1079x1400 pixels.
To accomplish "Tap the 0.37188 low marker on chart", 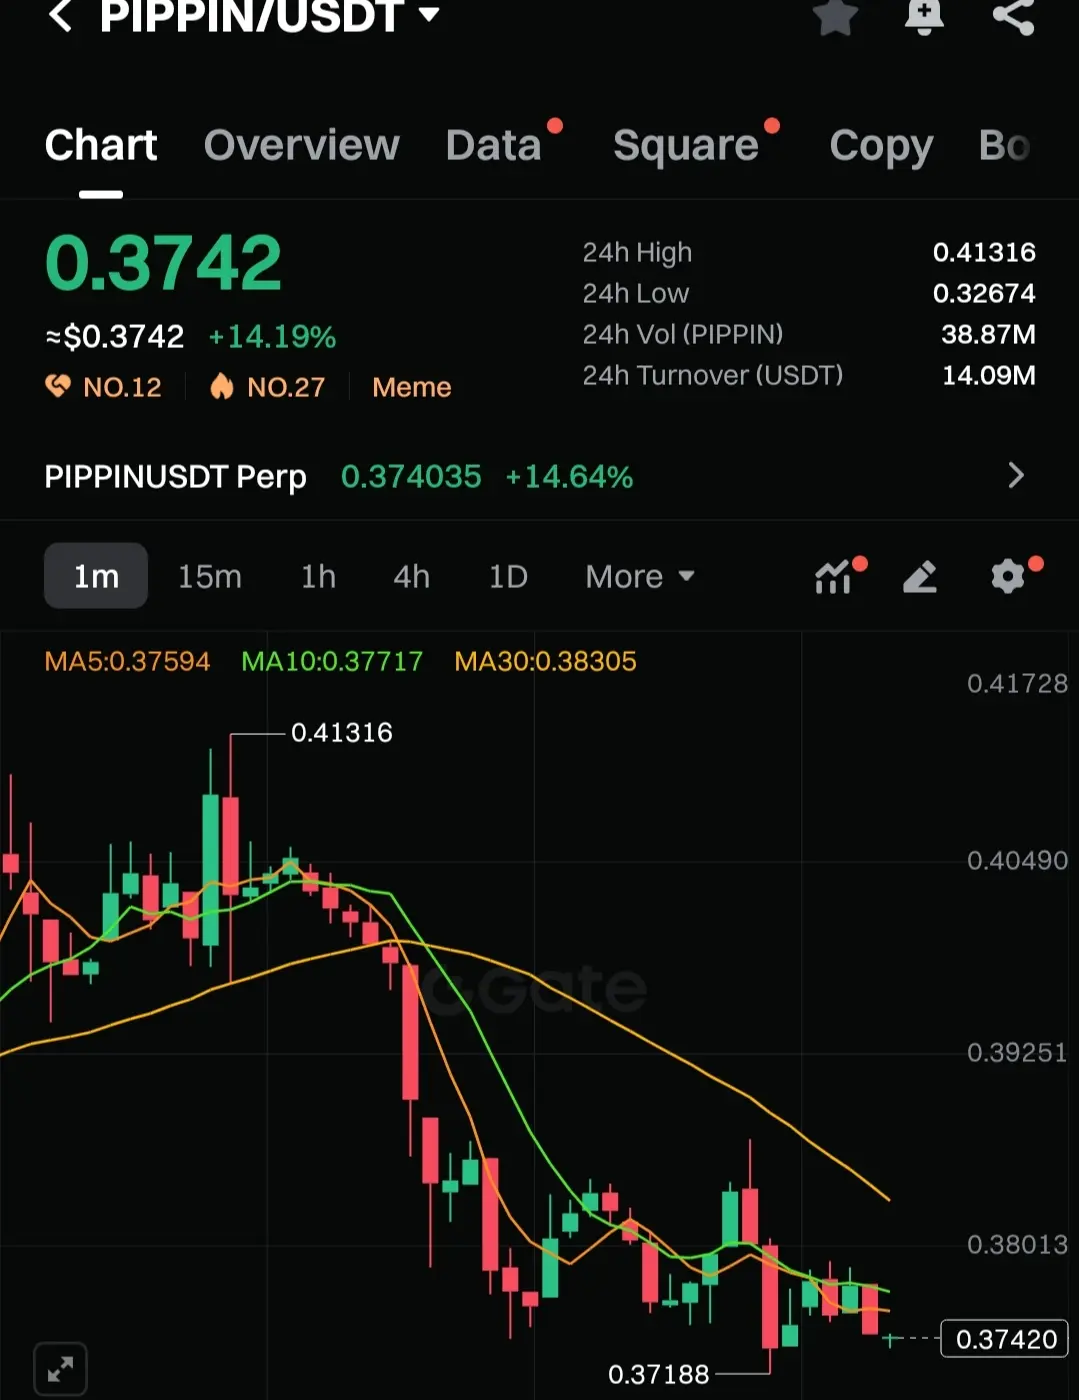I will tap(658, 1374).
